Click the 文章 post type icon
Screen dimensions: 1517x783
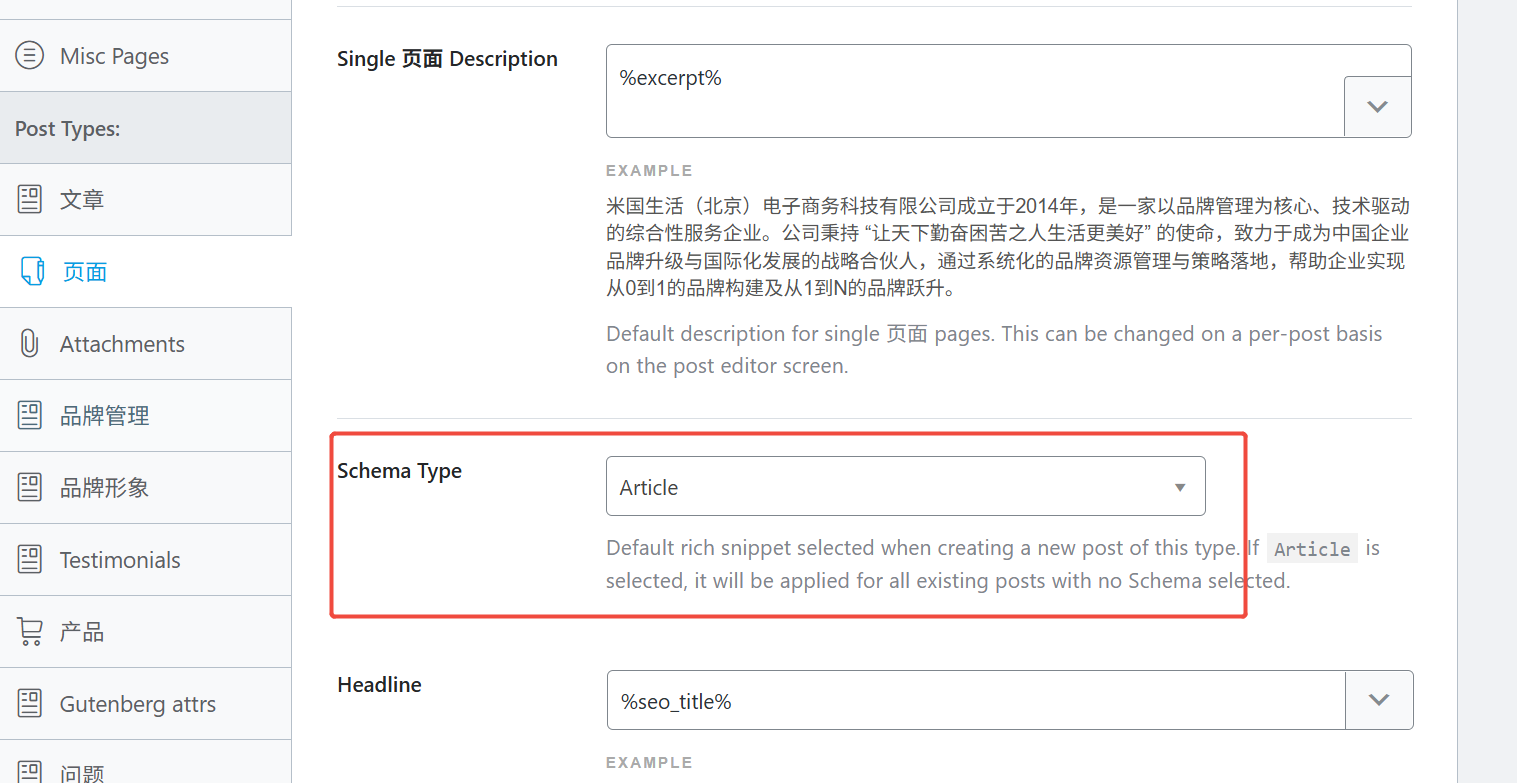pos(30,200)
